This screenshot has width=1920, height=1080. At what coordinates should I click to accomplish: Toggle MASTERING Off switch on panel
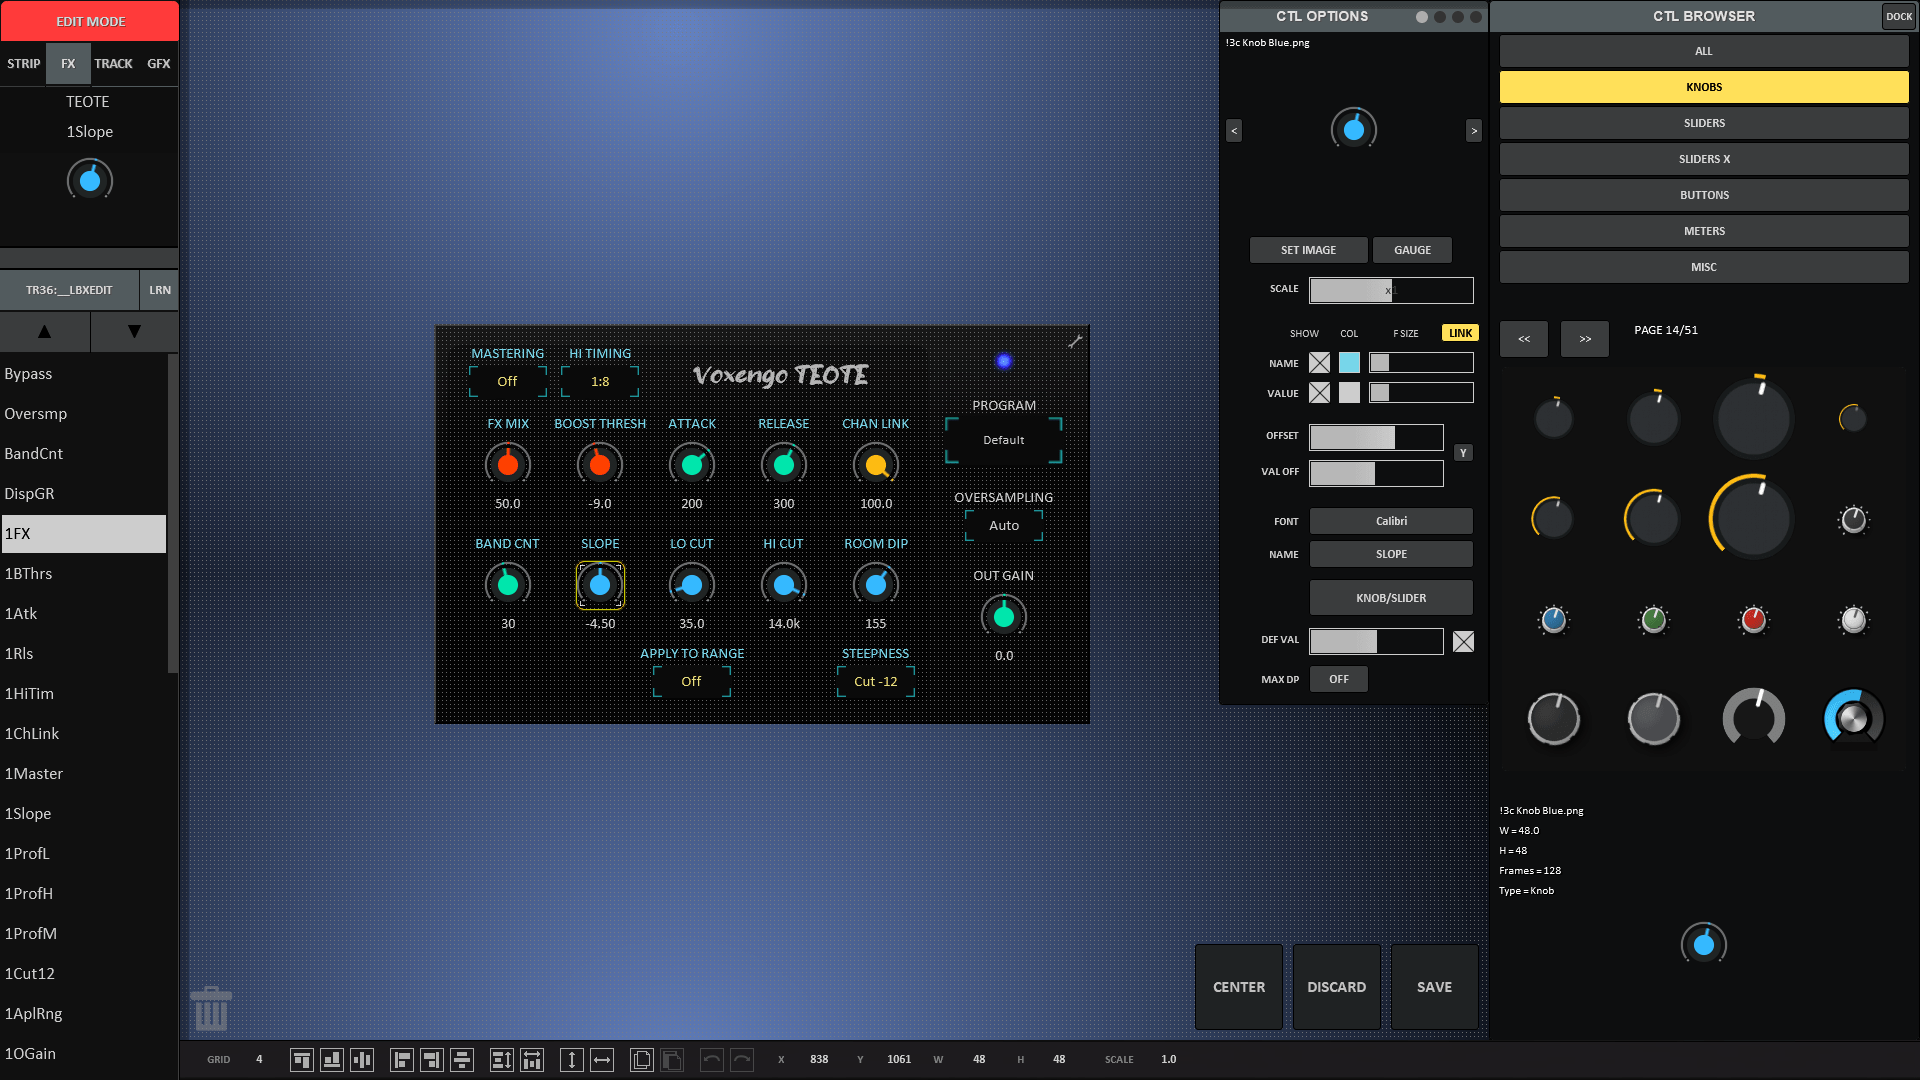tap(508, 381)
